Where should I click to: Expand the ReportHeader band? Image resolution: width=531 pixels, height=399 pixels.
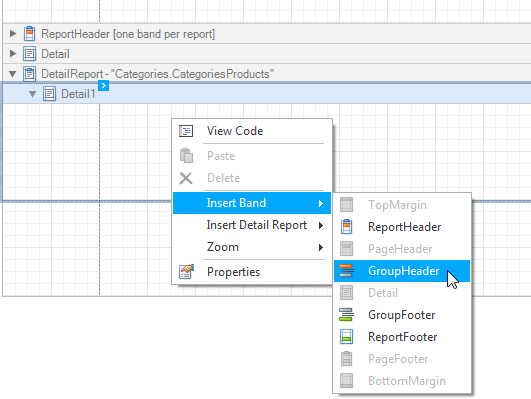[x=13, y=34]
